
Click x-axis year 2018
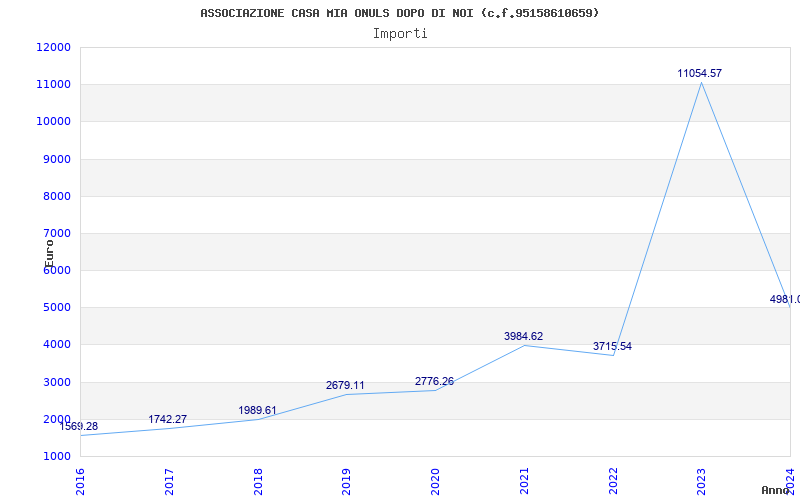coord(258,482)
